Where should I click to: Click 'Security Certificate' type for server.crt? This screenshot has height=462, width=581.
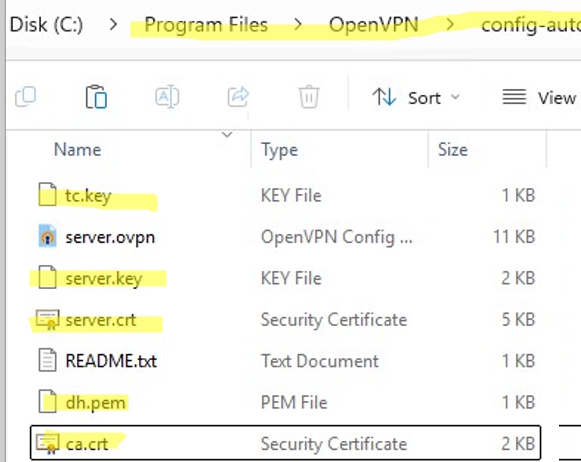pos(334,320)
